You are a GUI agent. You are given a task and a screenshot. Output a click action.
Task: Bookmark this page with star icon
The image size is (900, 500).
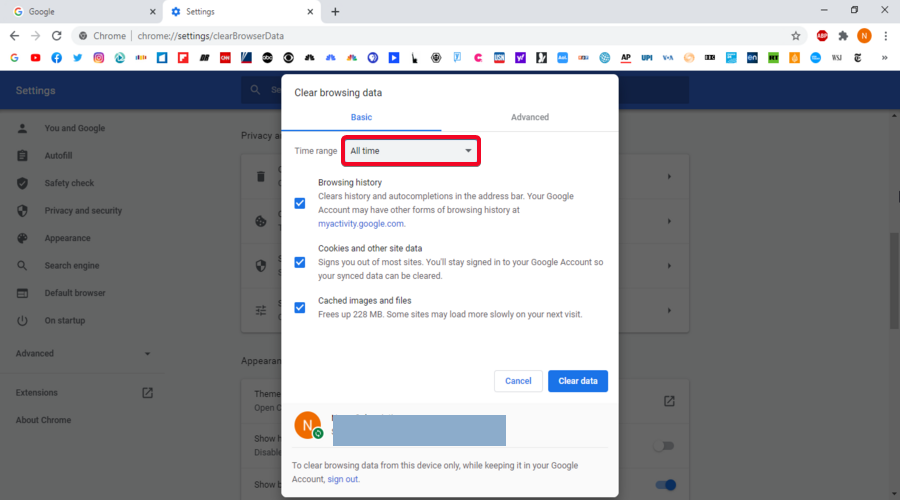(x=796, y=36)
